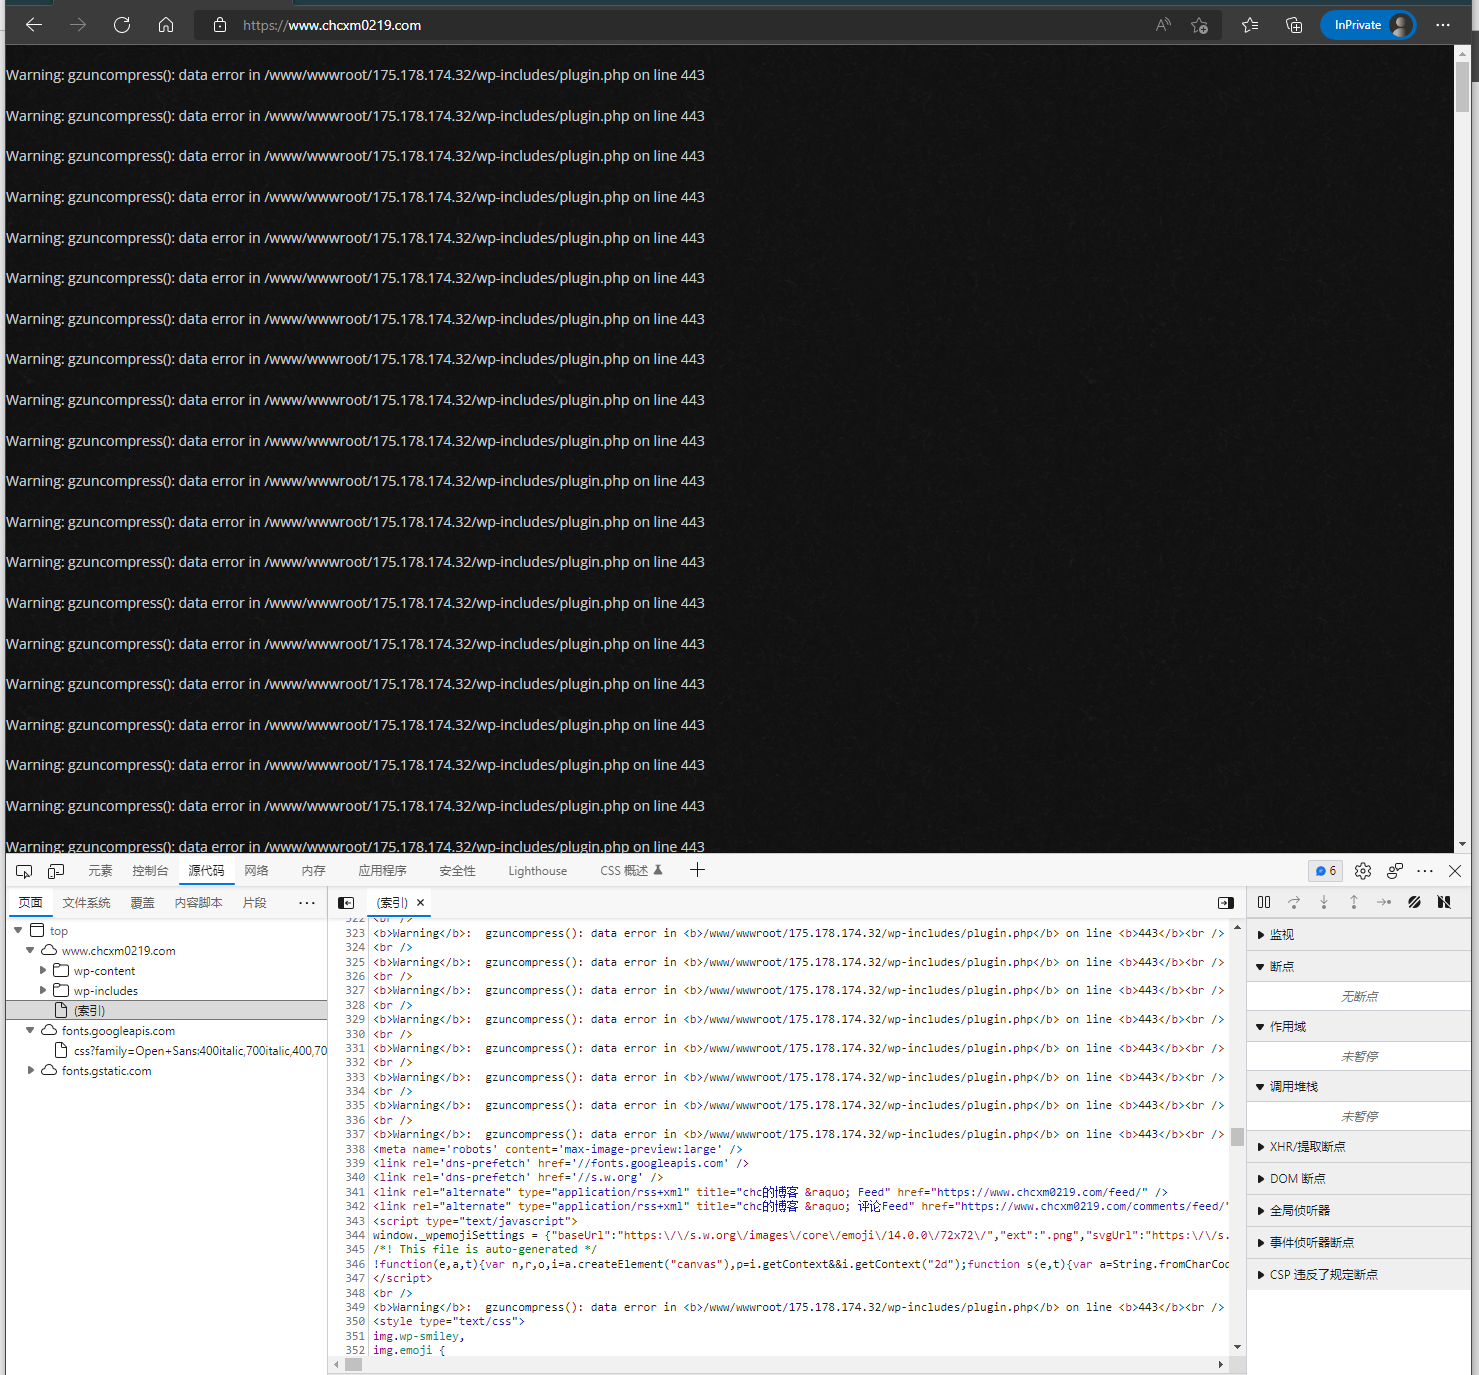This screenshot has height=1375, width=1479.
Task: Add this page to favorites star
Action: (1199, 25)
